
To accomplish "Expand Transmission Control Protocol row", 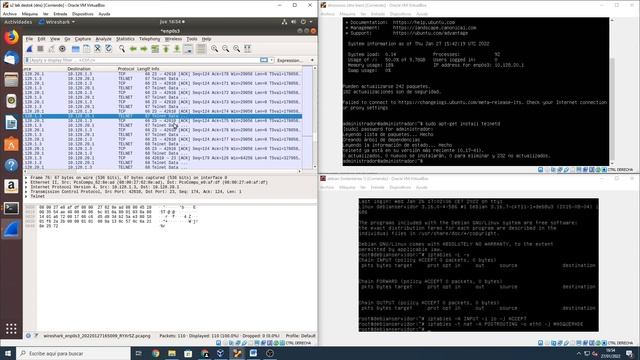I will point(26,191).
